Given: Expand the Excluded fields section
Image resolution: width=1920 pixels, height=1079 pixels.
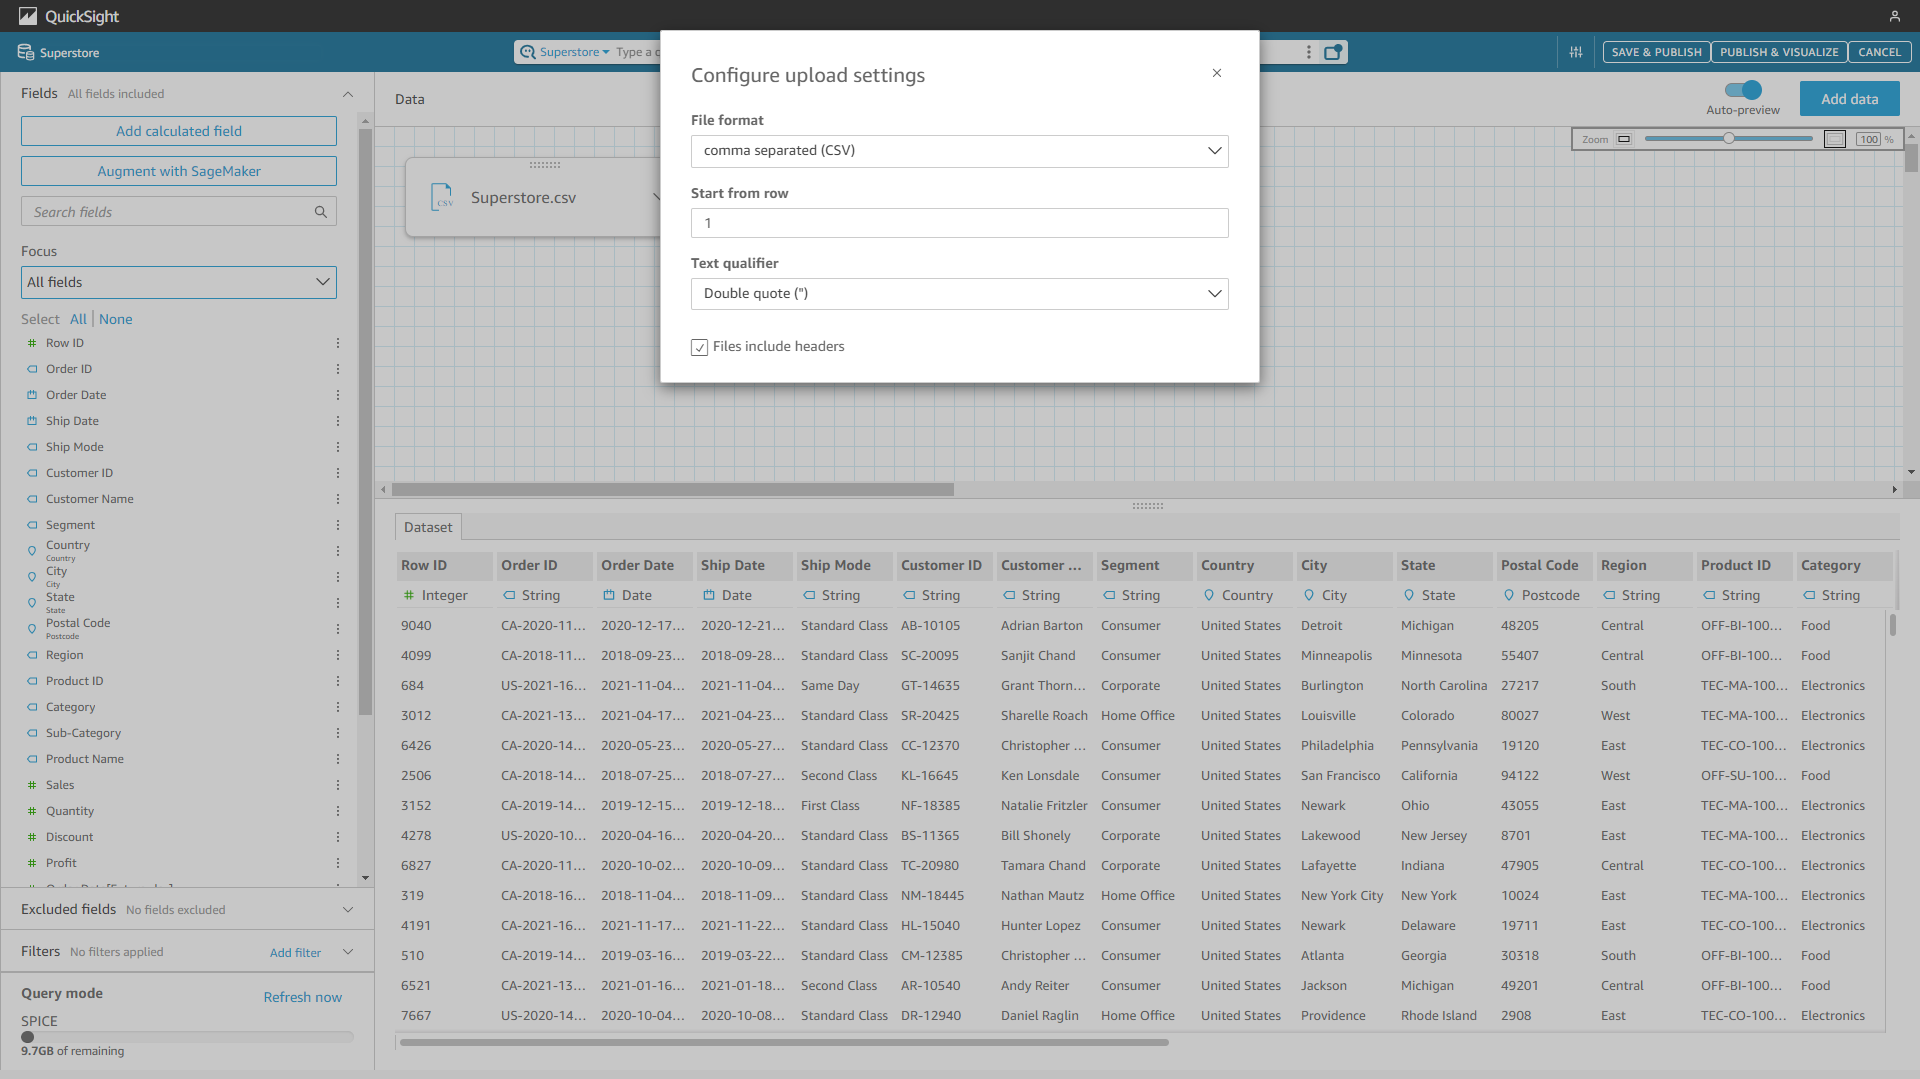Looking at the screenshot, I should pyautogui.click(x=348, y=910).
